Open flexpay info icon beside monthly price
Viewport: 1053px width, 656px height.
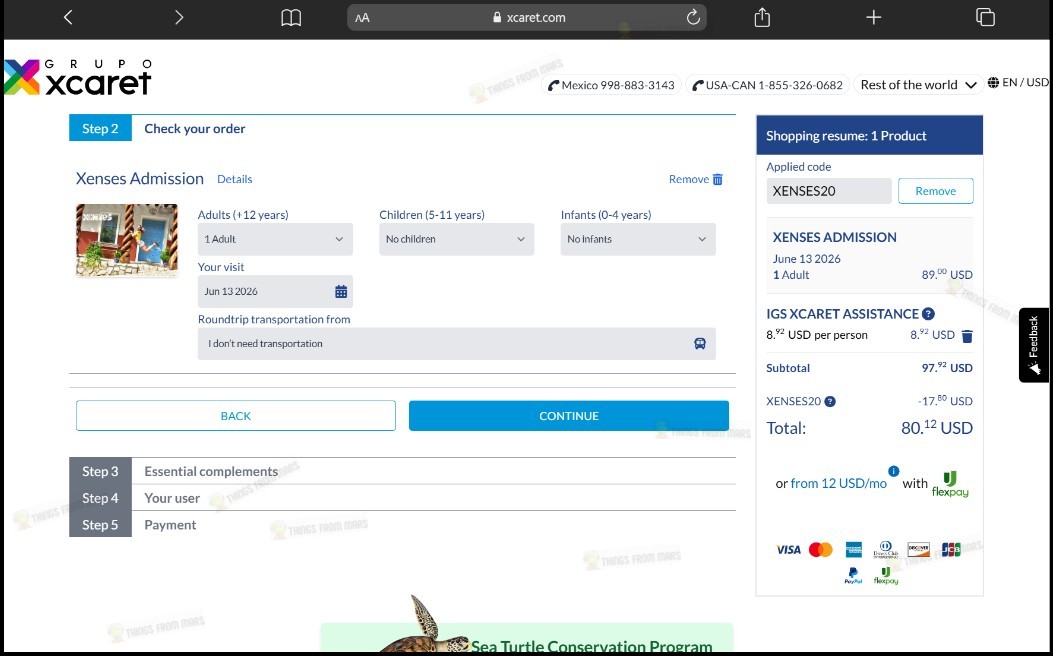[893, 471]
